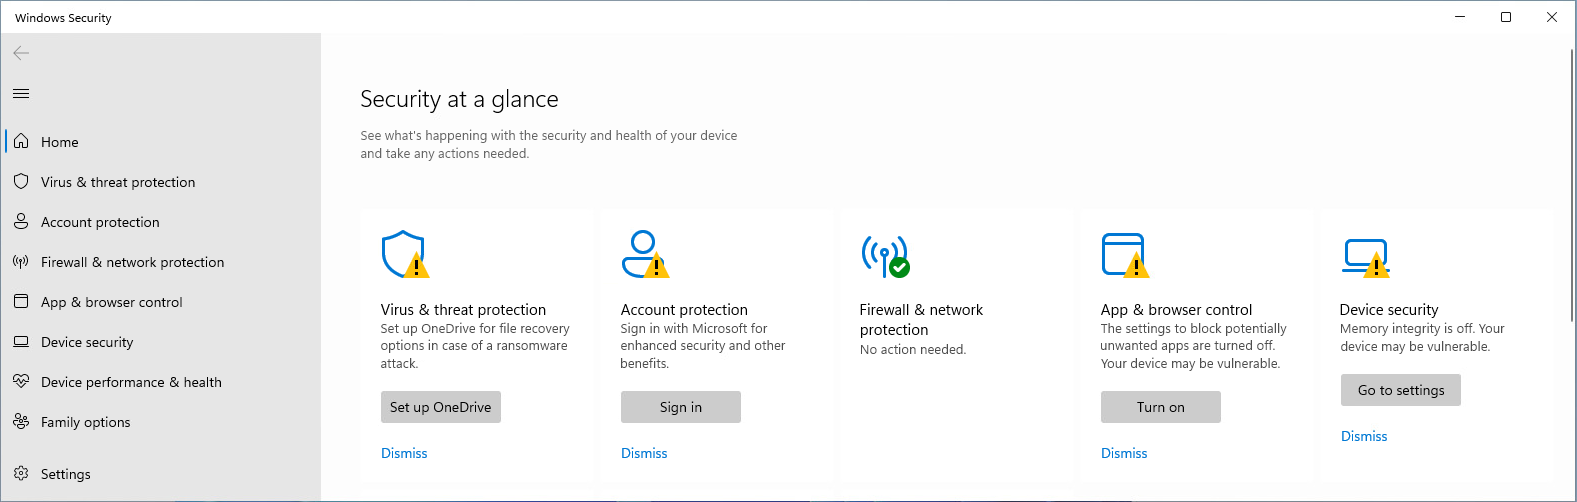
Task: Click the person icon beside Account protection
Action: (x=21, y=221)
